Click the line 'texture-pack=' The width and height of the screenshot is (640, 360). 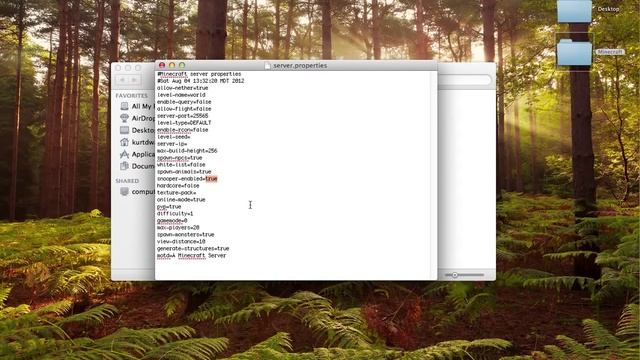tap(176, 193)
